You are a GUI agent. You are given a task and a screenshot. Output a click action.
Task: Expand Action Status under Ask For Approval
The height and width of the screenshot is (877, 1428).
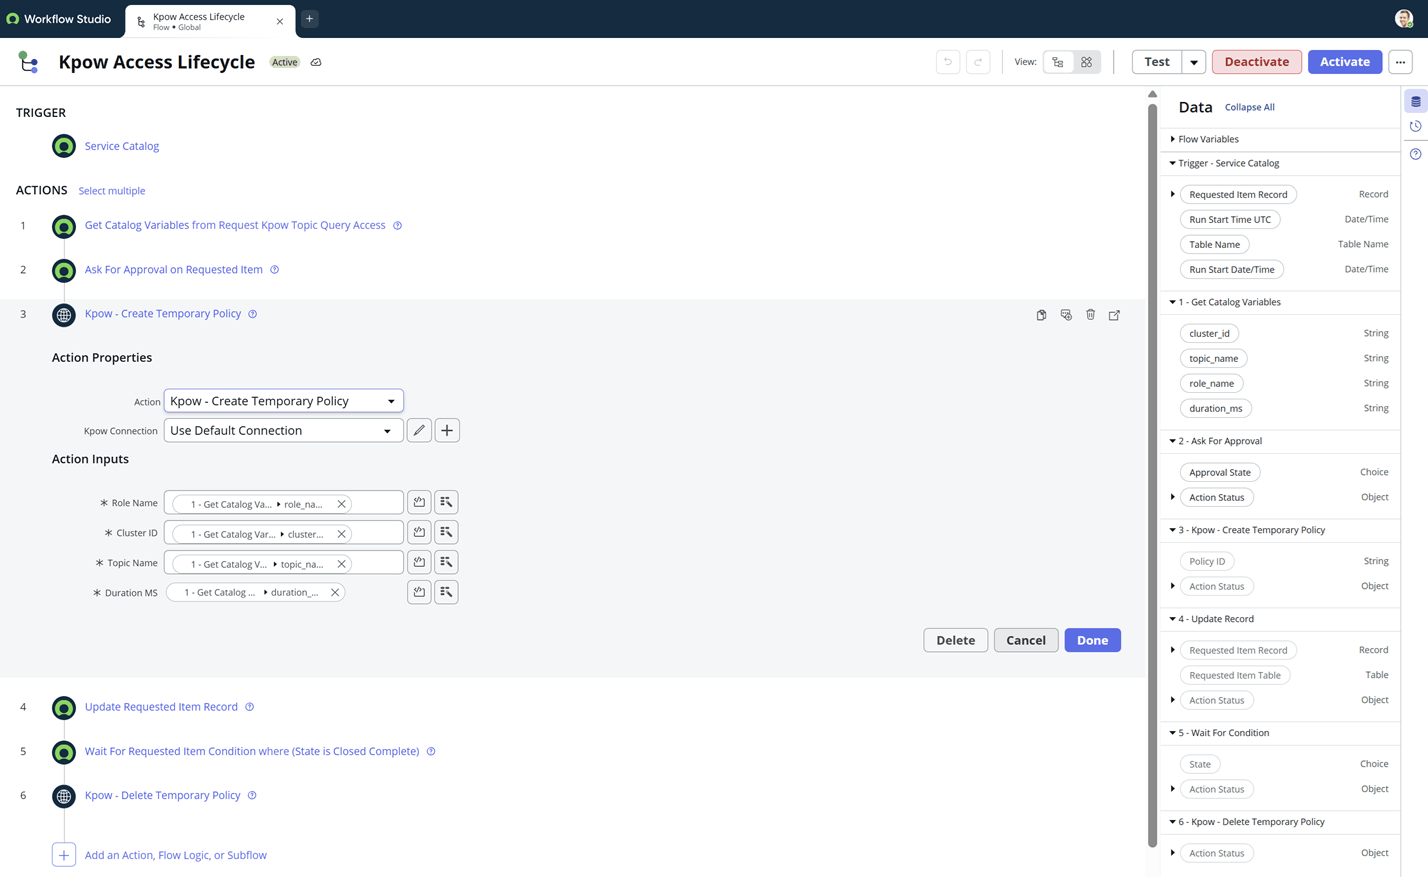(x=1173, y=497)
